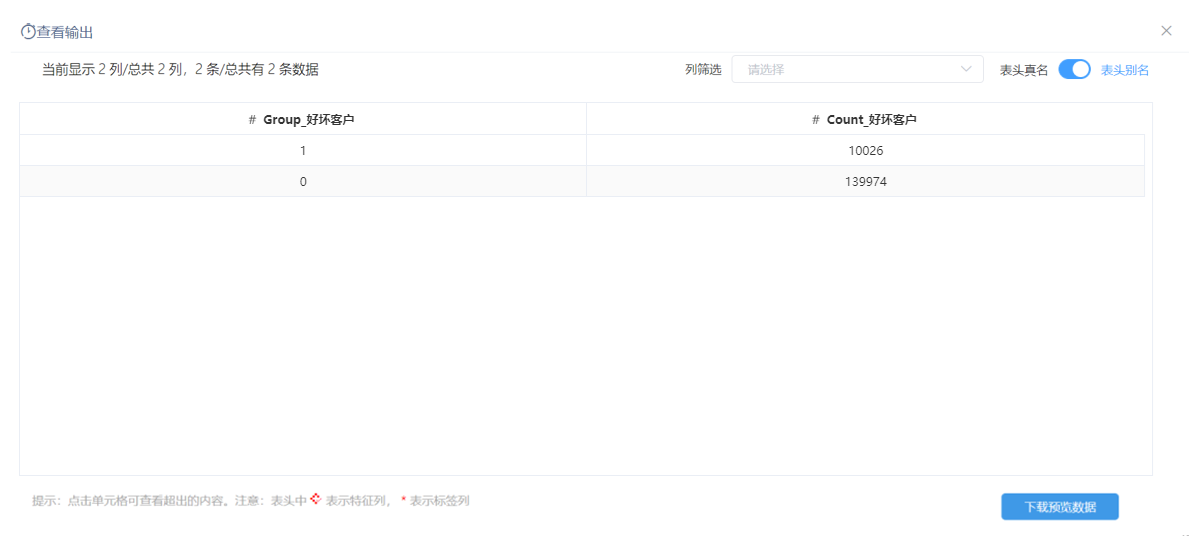Select the Group_好坏客户 column header

point(303,119)
